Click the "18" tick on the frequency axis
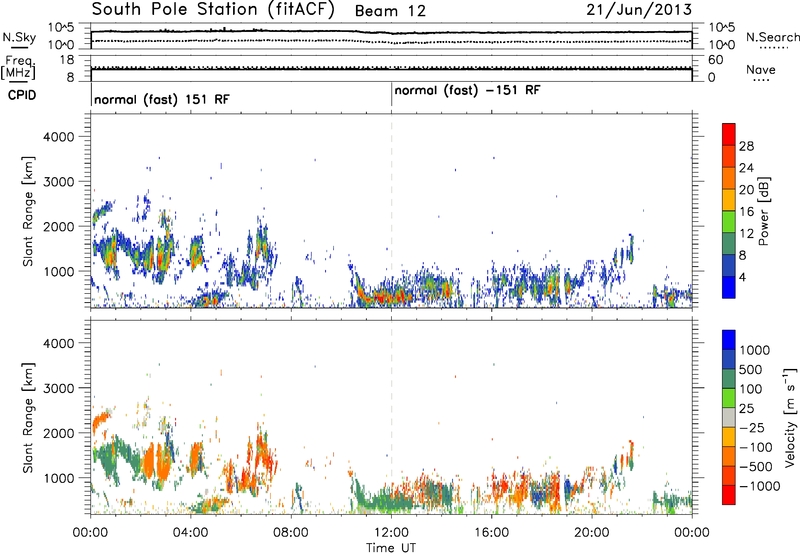This screenshot has height=554, width=800. pos(67,60)
